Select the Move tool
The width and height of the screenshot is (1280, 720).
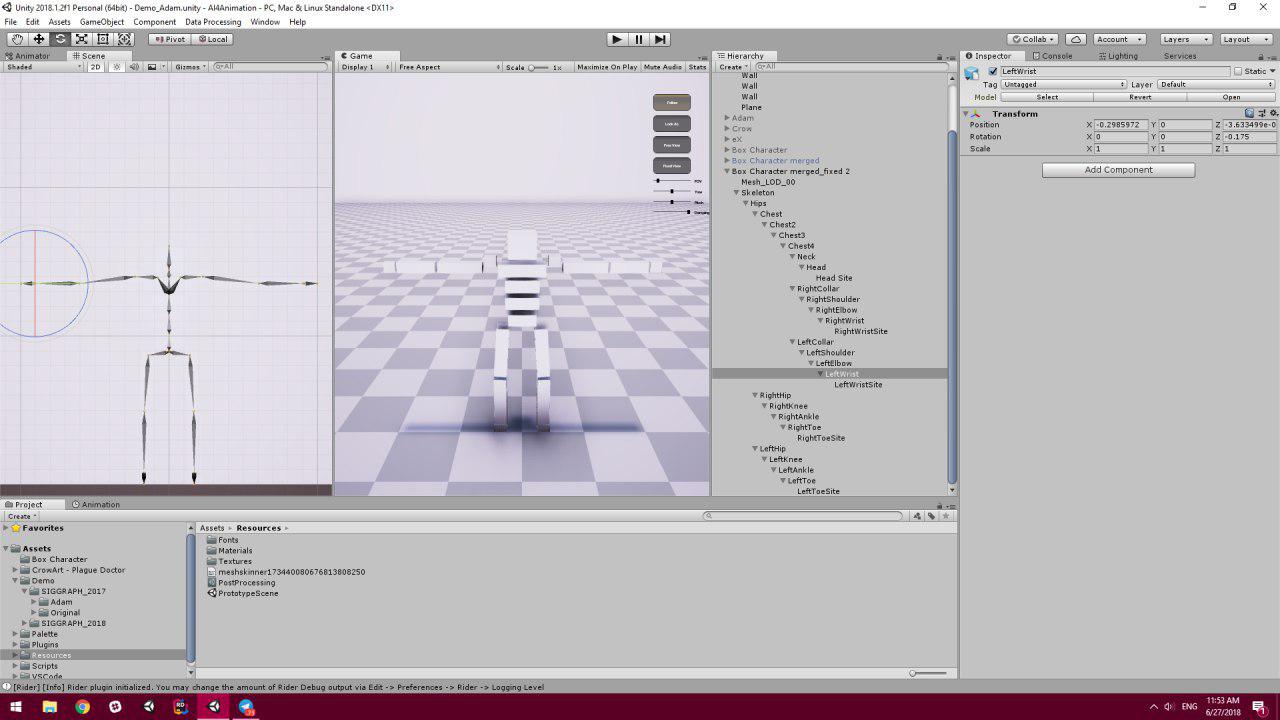[x=38, y=39]
